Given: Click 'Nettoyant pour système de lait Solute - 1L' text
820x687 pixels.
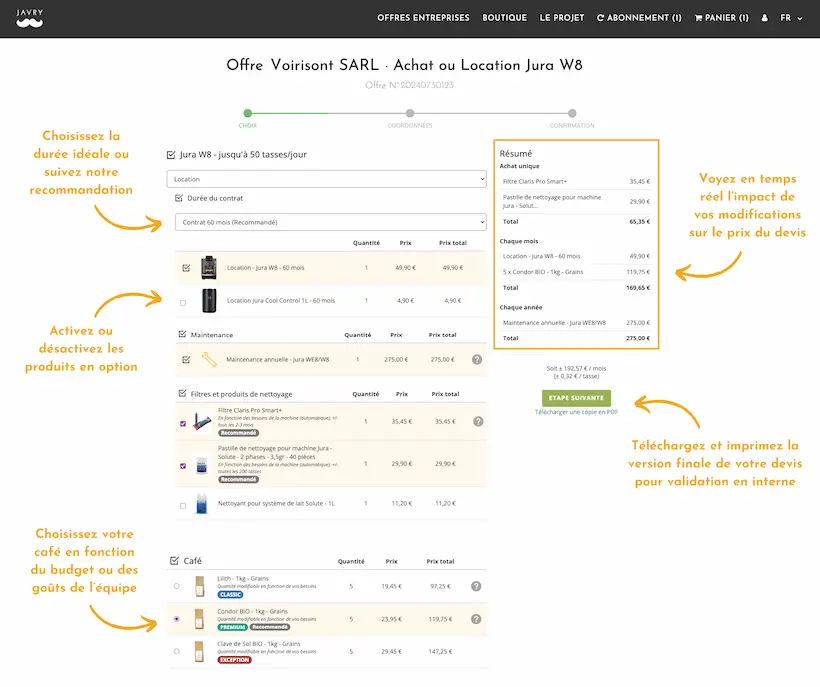Looking at the screenshot, I should pos(276,503).
